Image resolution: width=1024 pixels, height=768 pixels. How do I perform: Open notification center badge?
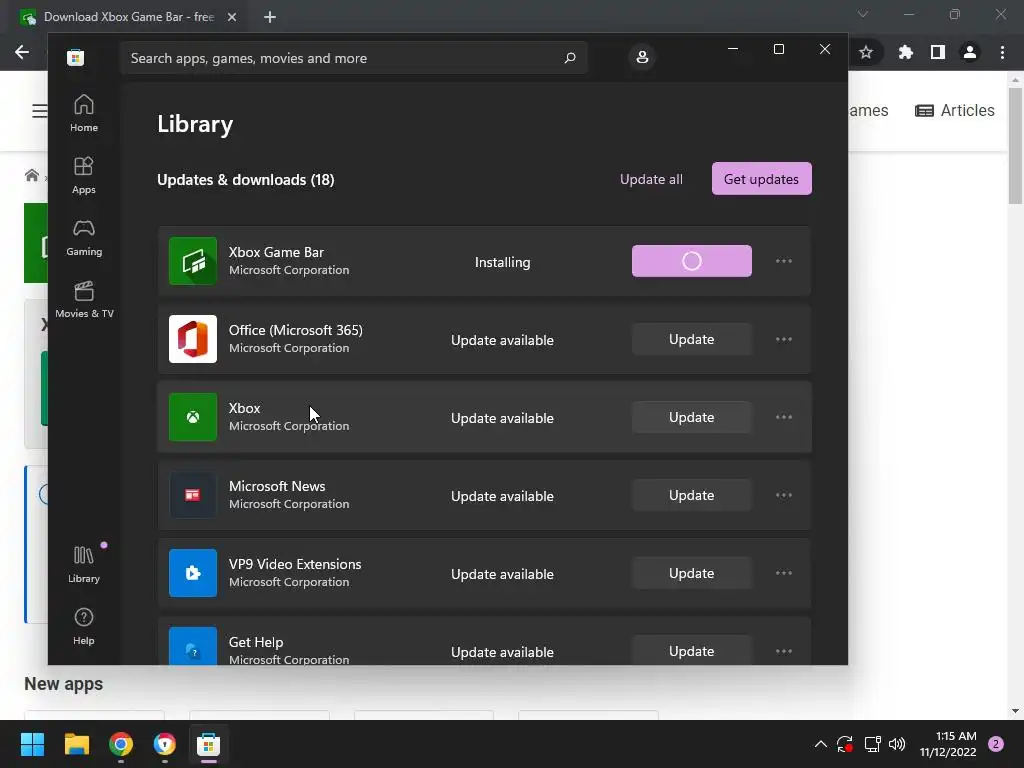point(996,744)
